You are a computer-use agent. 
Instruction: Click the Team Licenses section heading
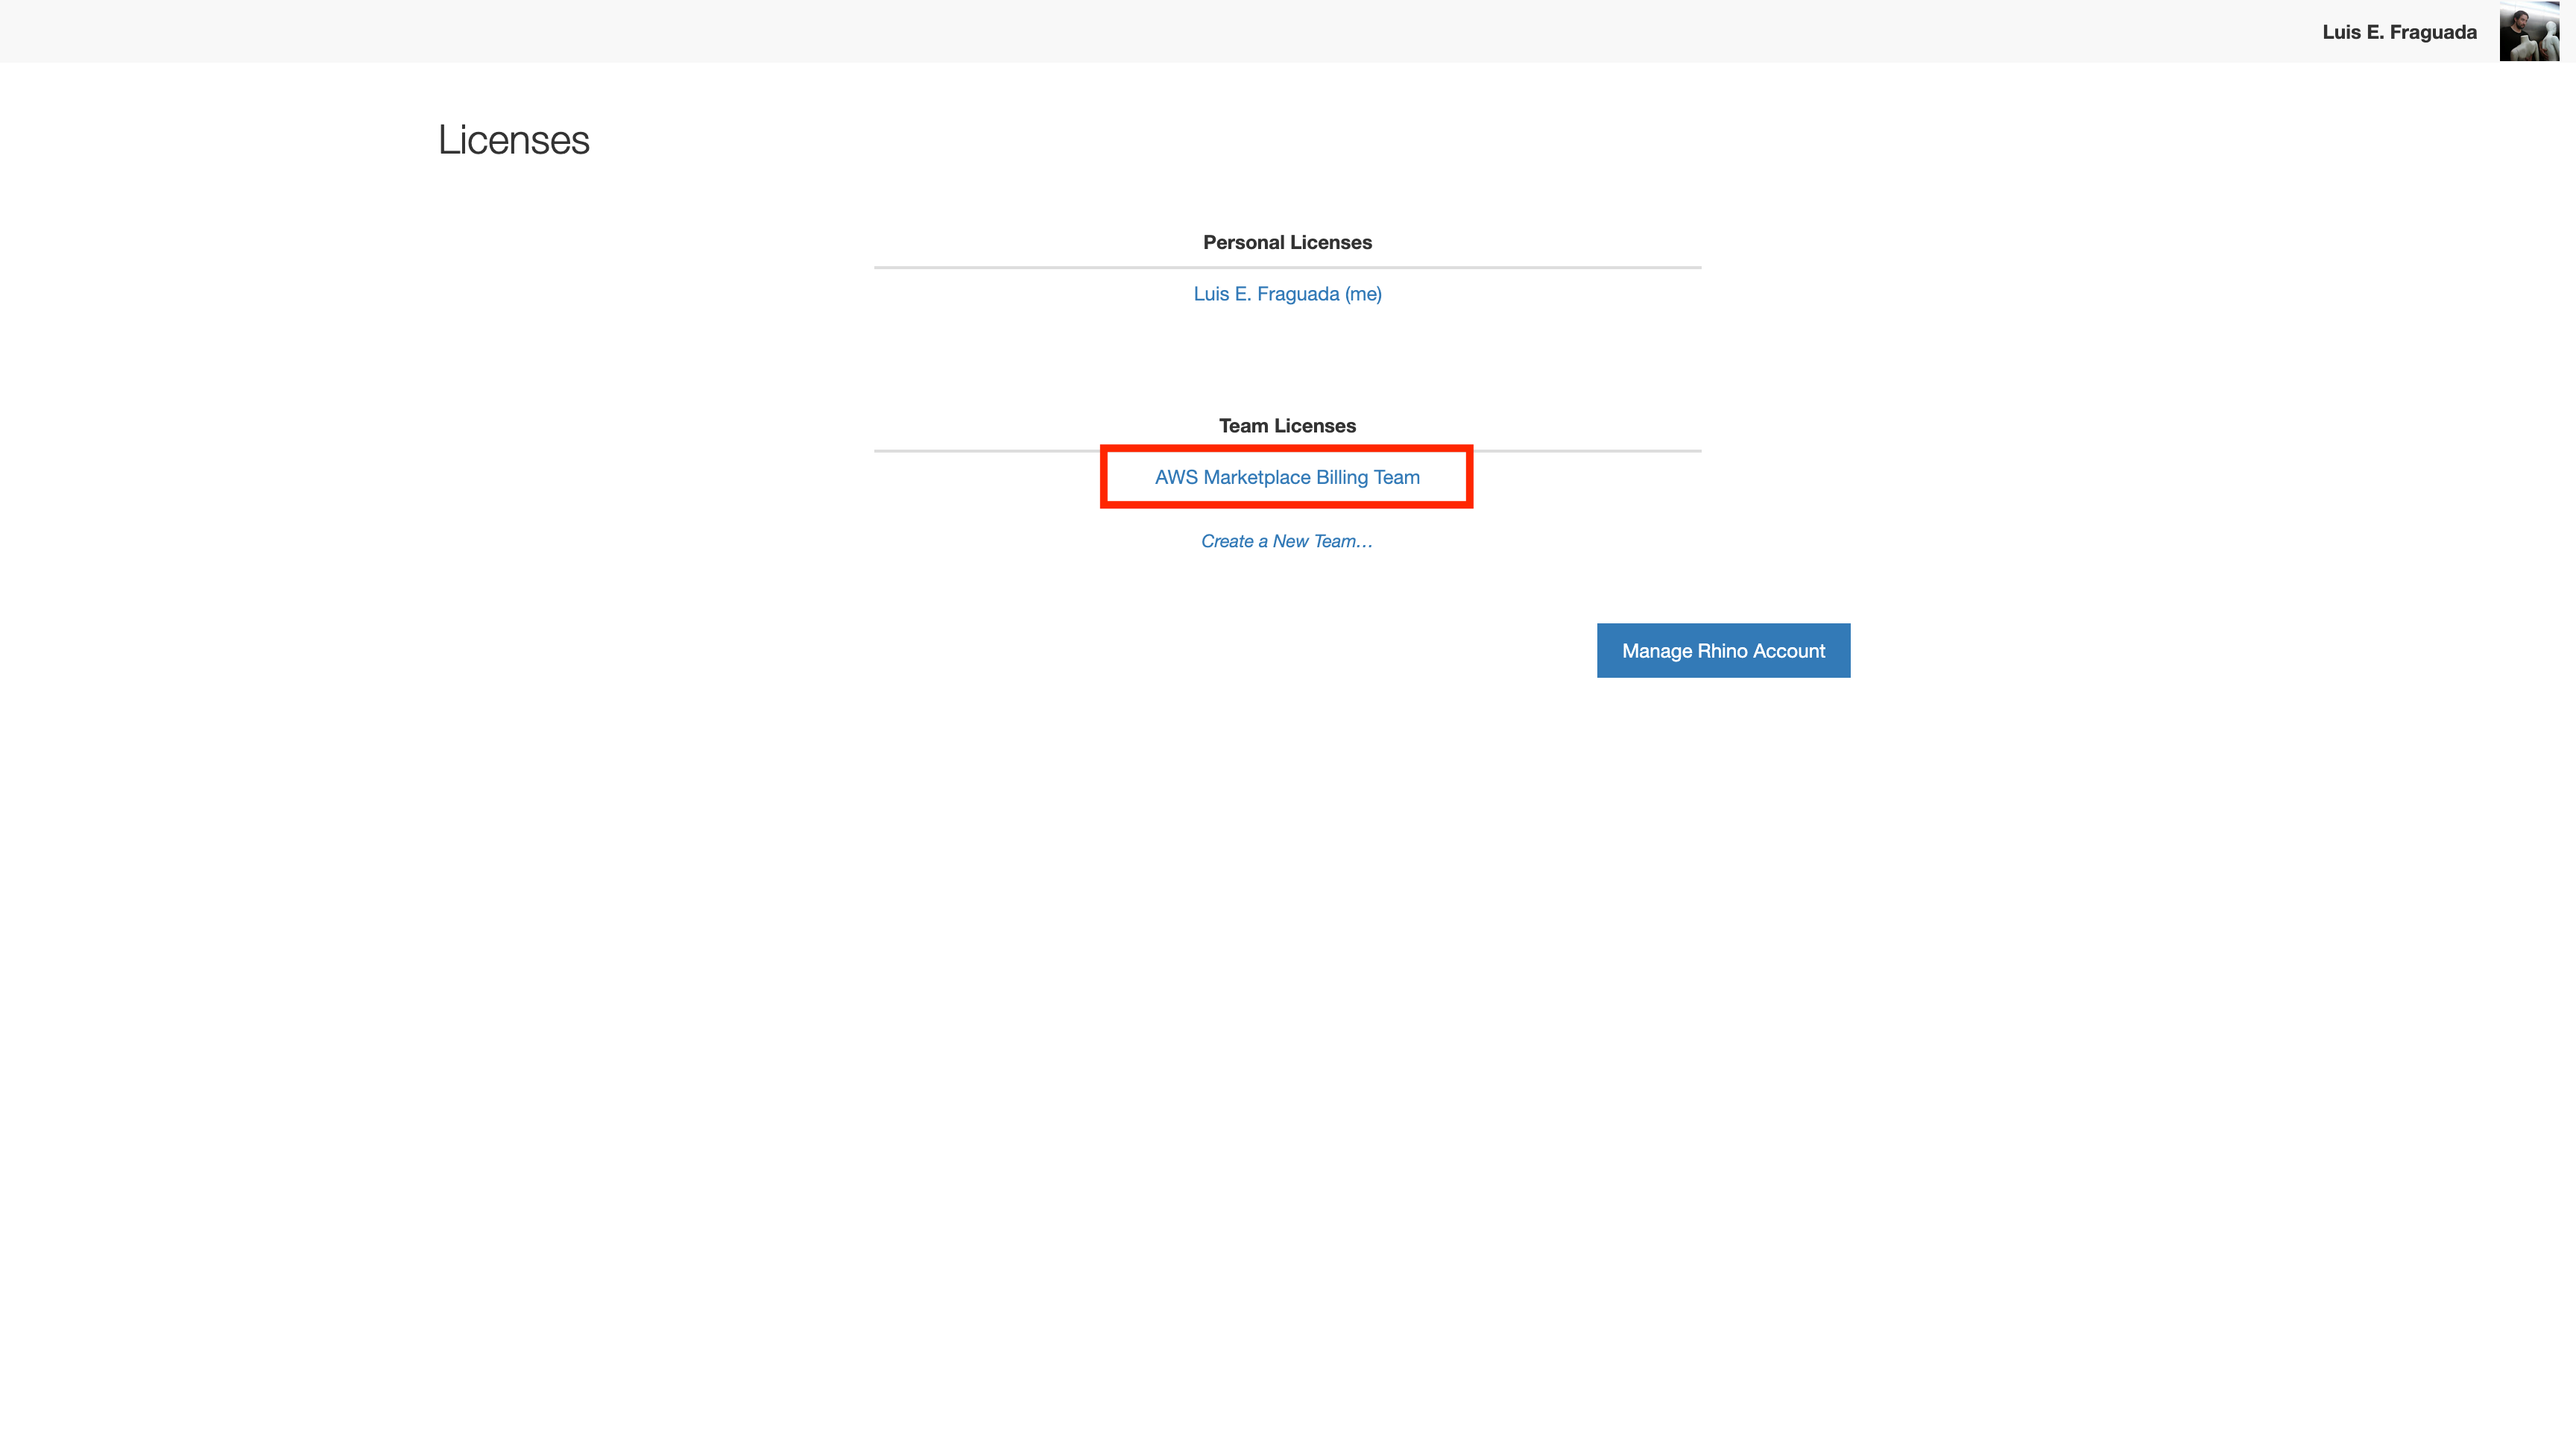[x=1287, y=426]
